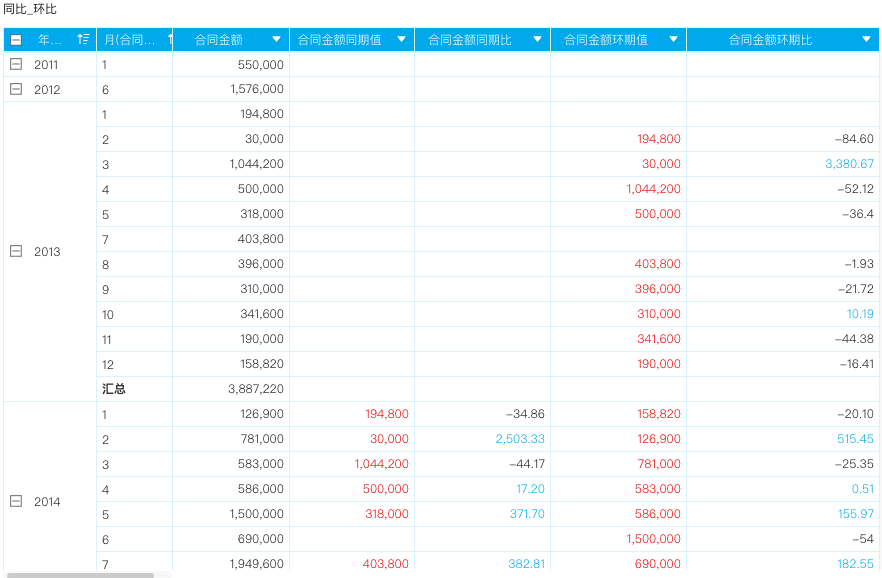
Task: Open 合同金额同期比 column dropdown arrow
Action: 537,39
